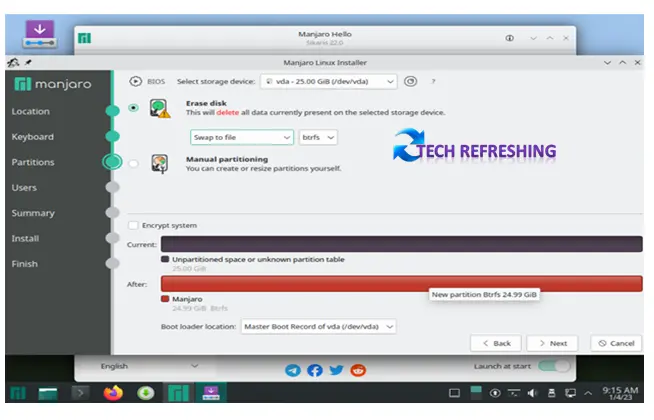Open the Boot loader location dropdown
This screenshot has width=654, height=420.
tap(318, 326)
